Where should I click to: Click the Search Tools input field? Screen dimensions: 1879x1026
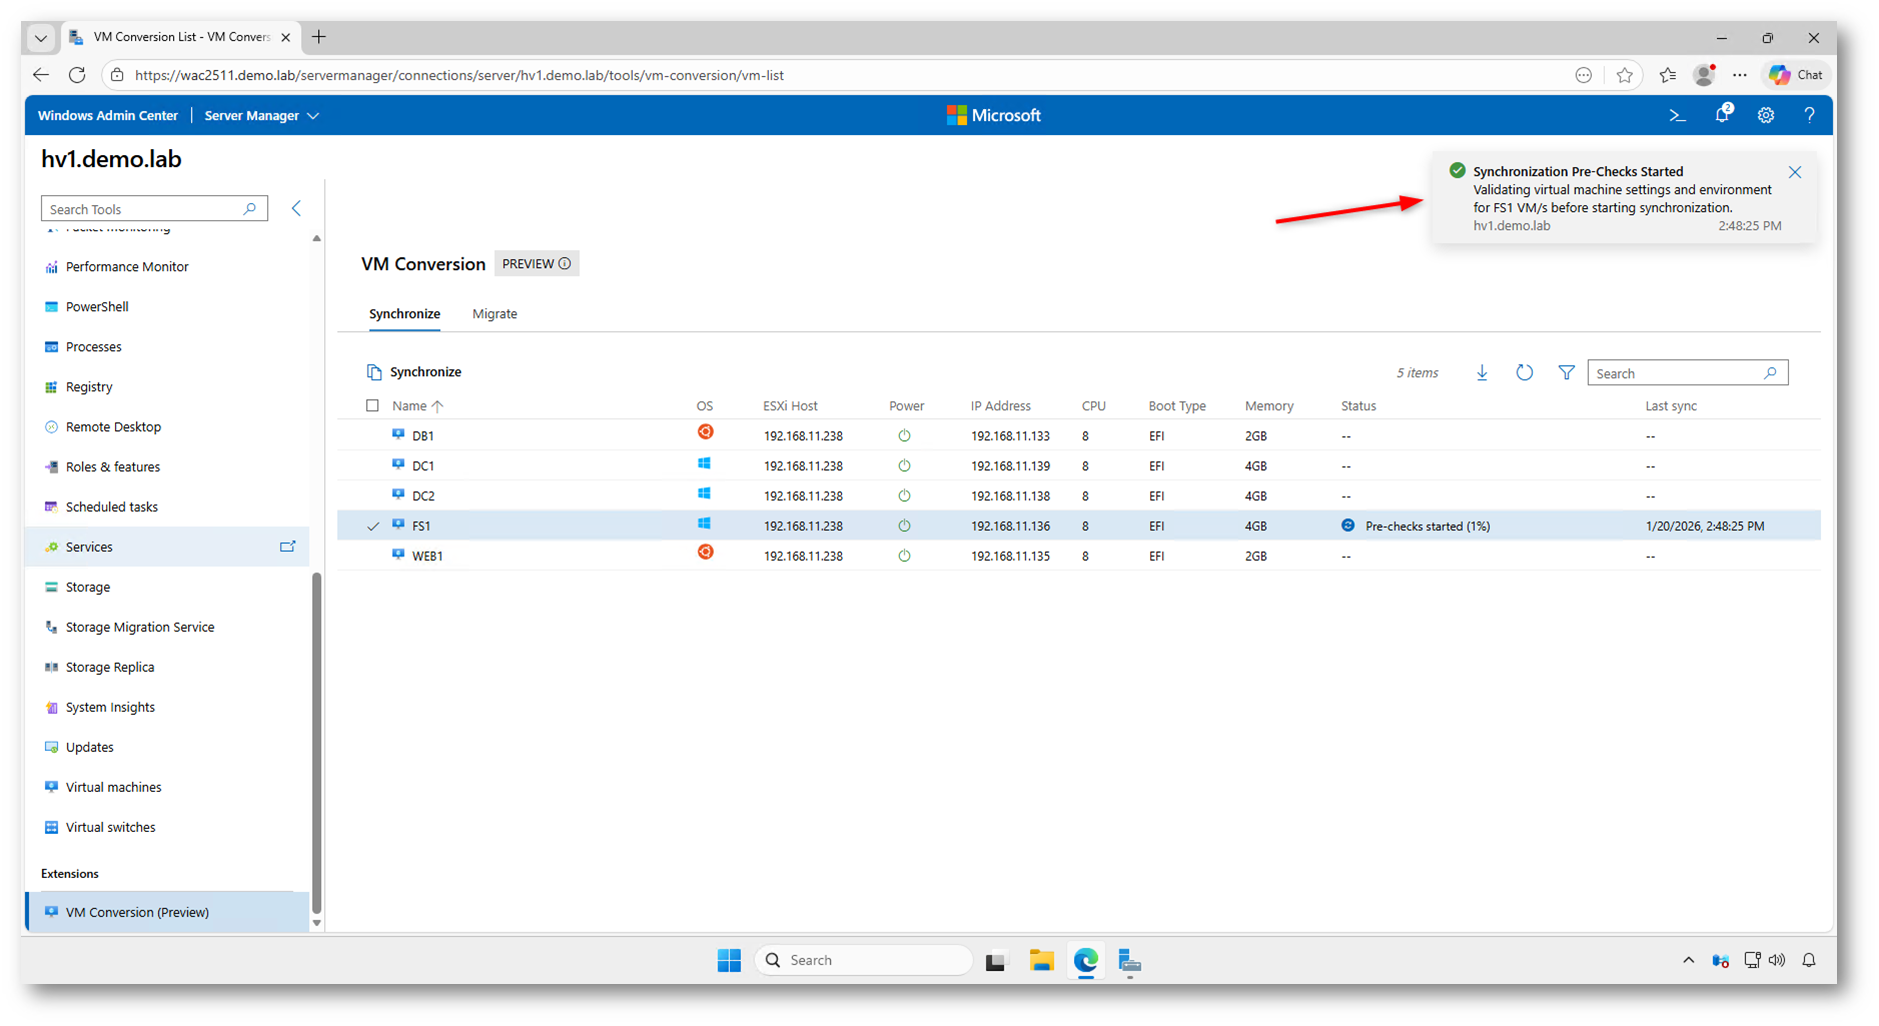145,209
